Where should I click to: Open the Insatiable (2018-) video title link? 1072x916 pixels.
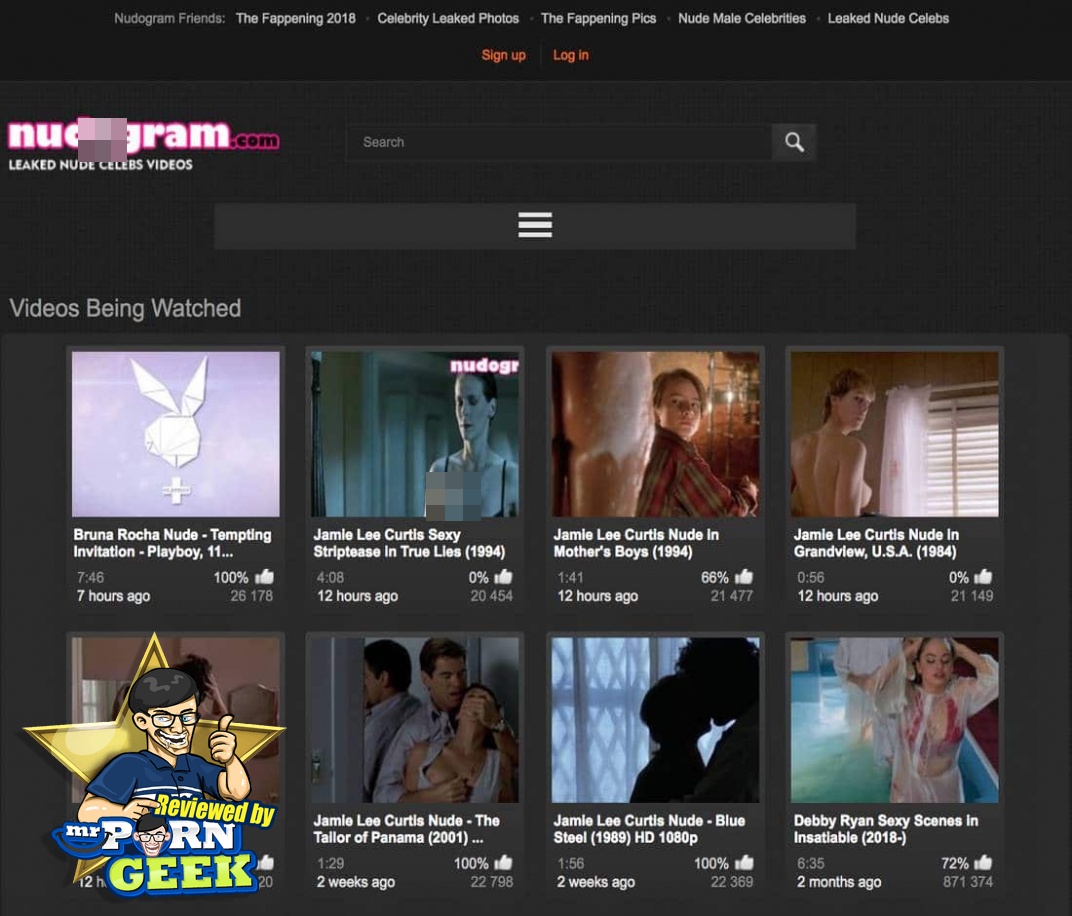coord(885,829)
